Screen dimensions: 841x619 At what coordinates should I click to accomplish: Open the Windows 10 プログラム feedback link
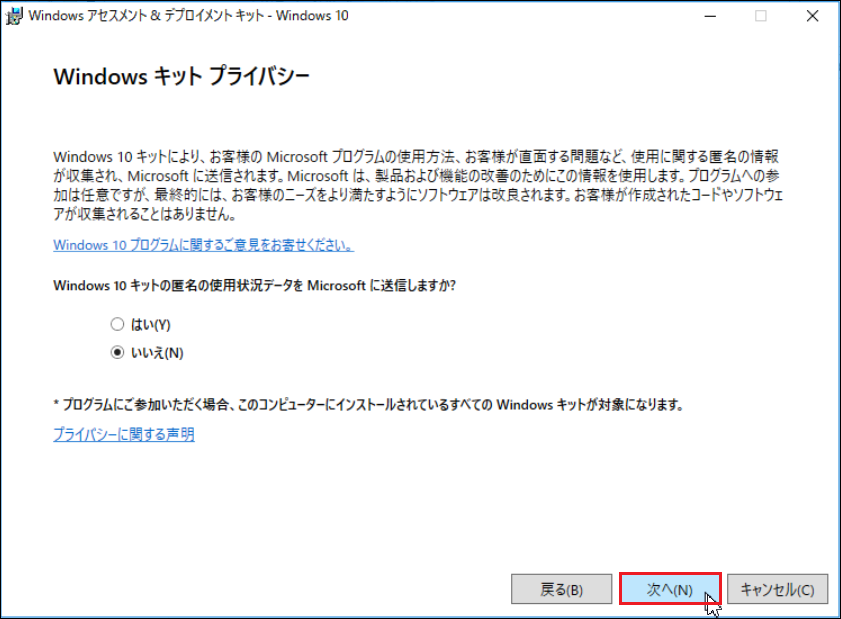(x=203, y=245)
